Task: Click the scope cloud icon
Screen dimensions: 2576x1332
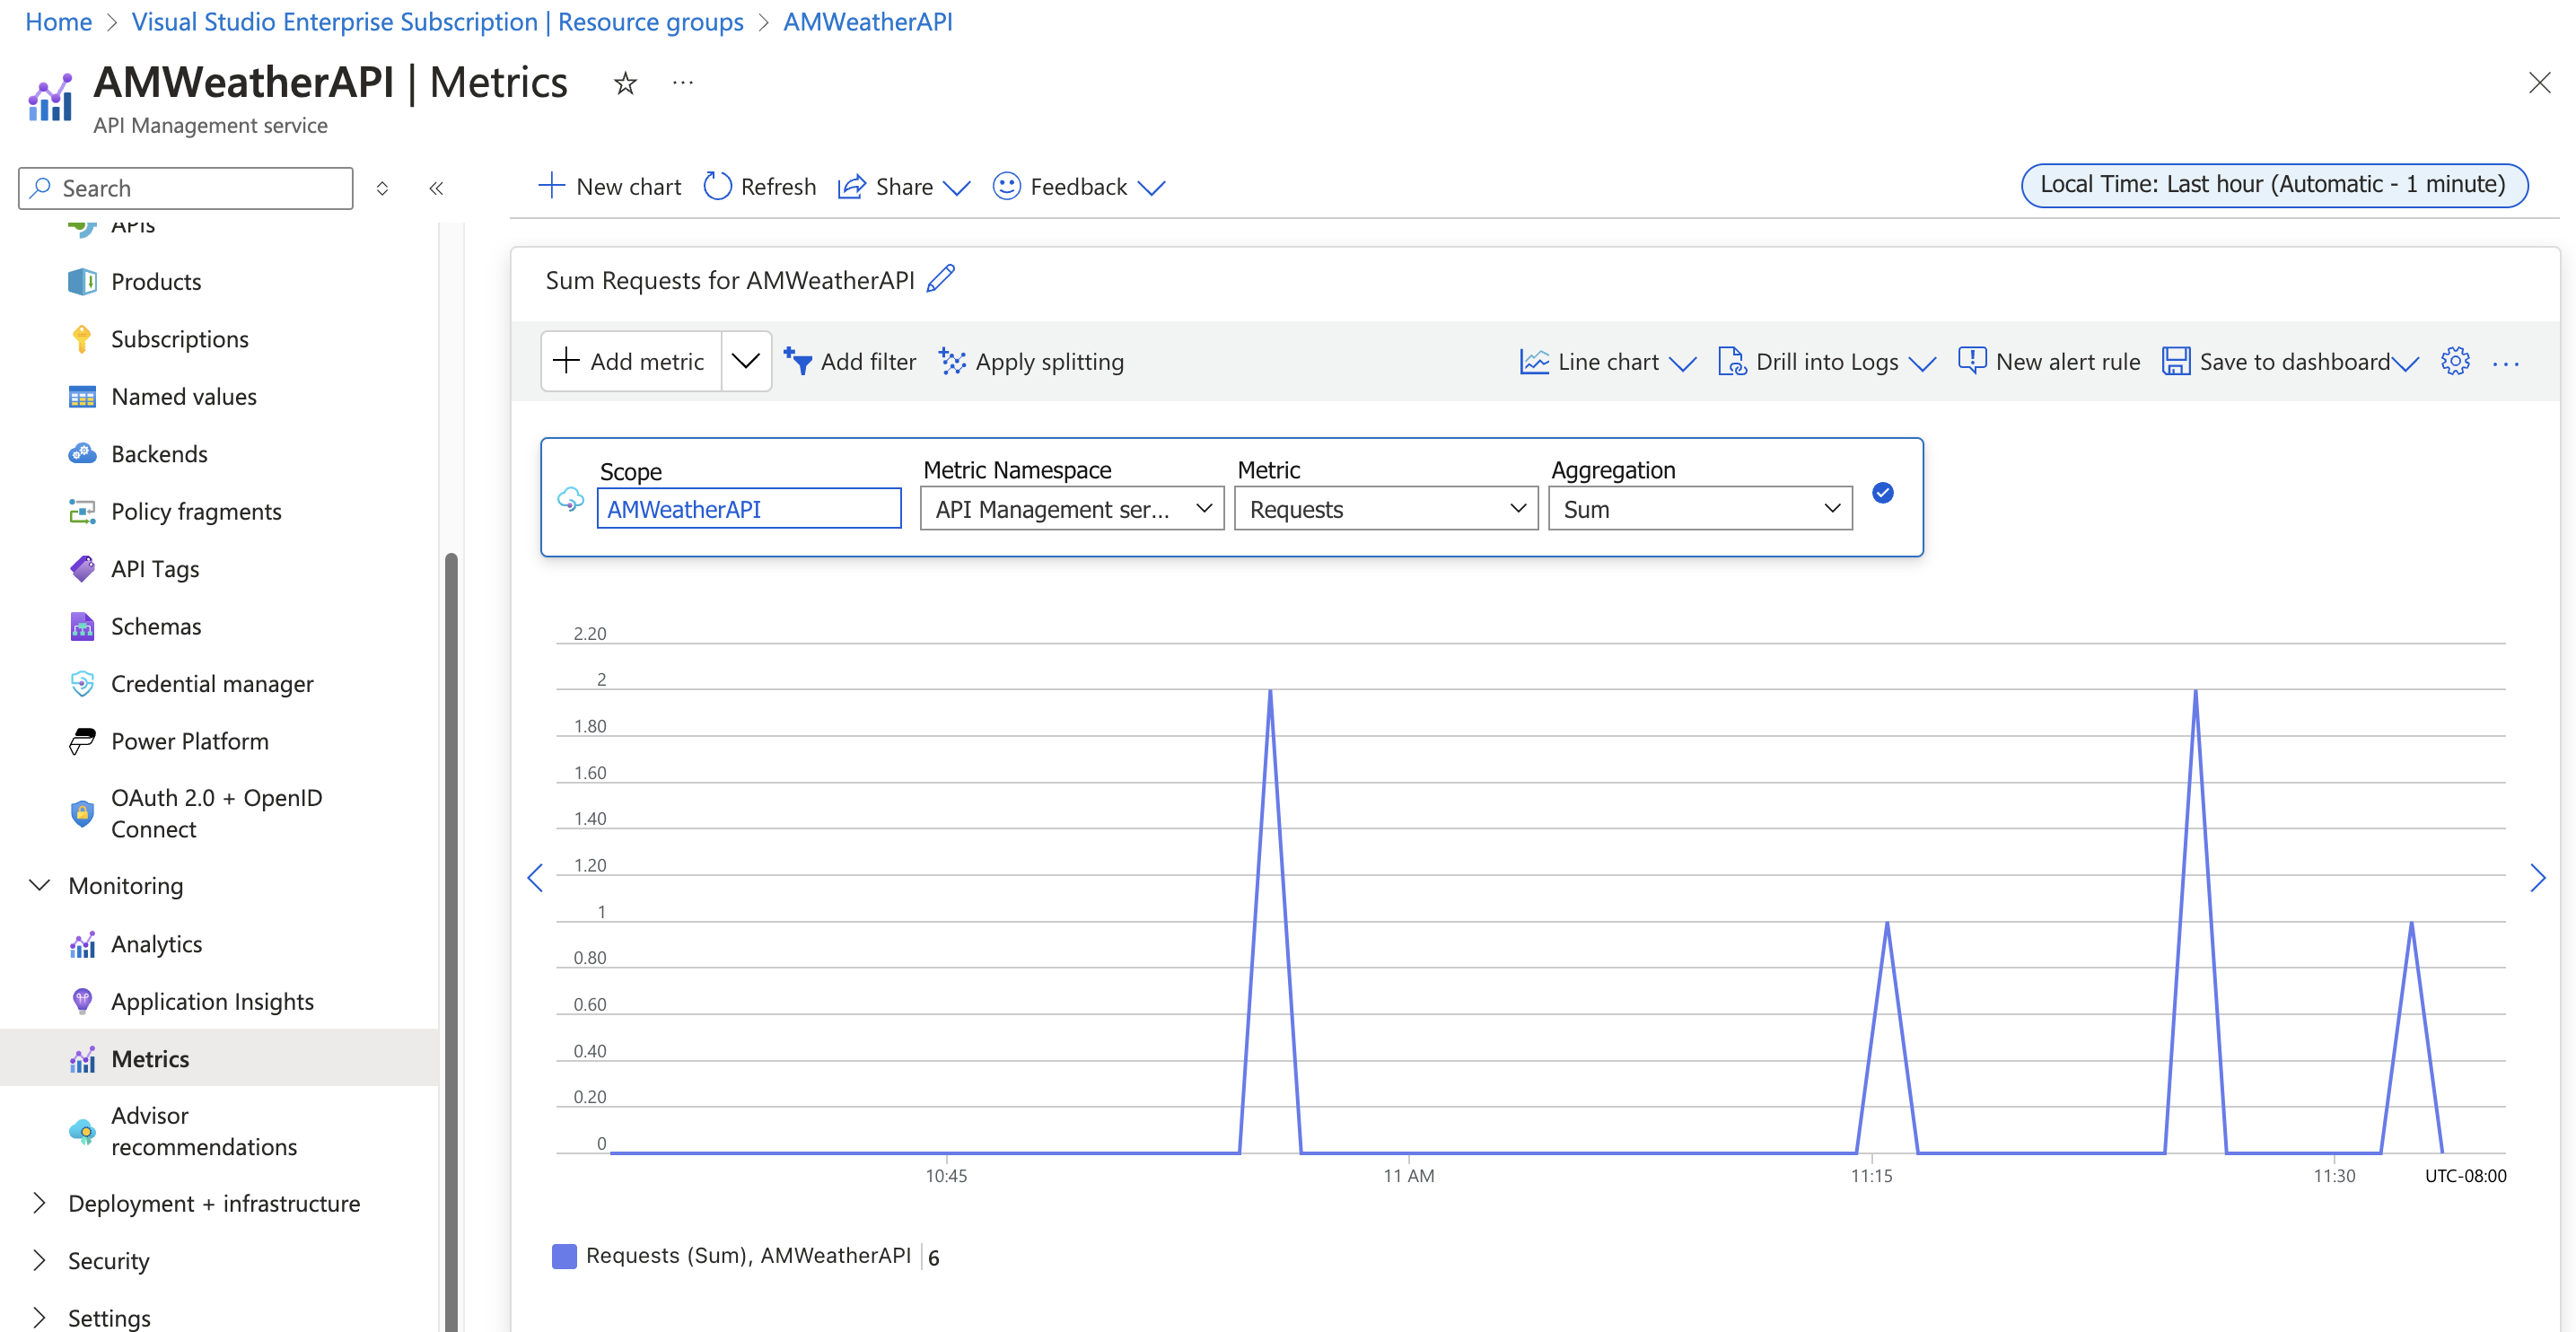Action: [570, 499]
